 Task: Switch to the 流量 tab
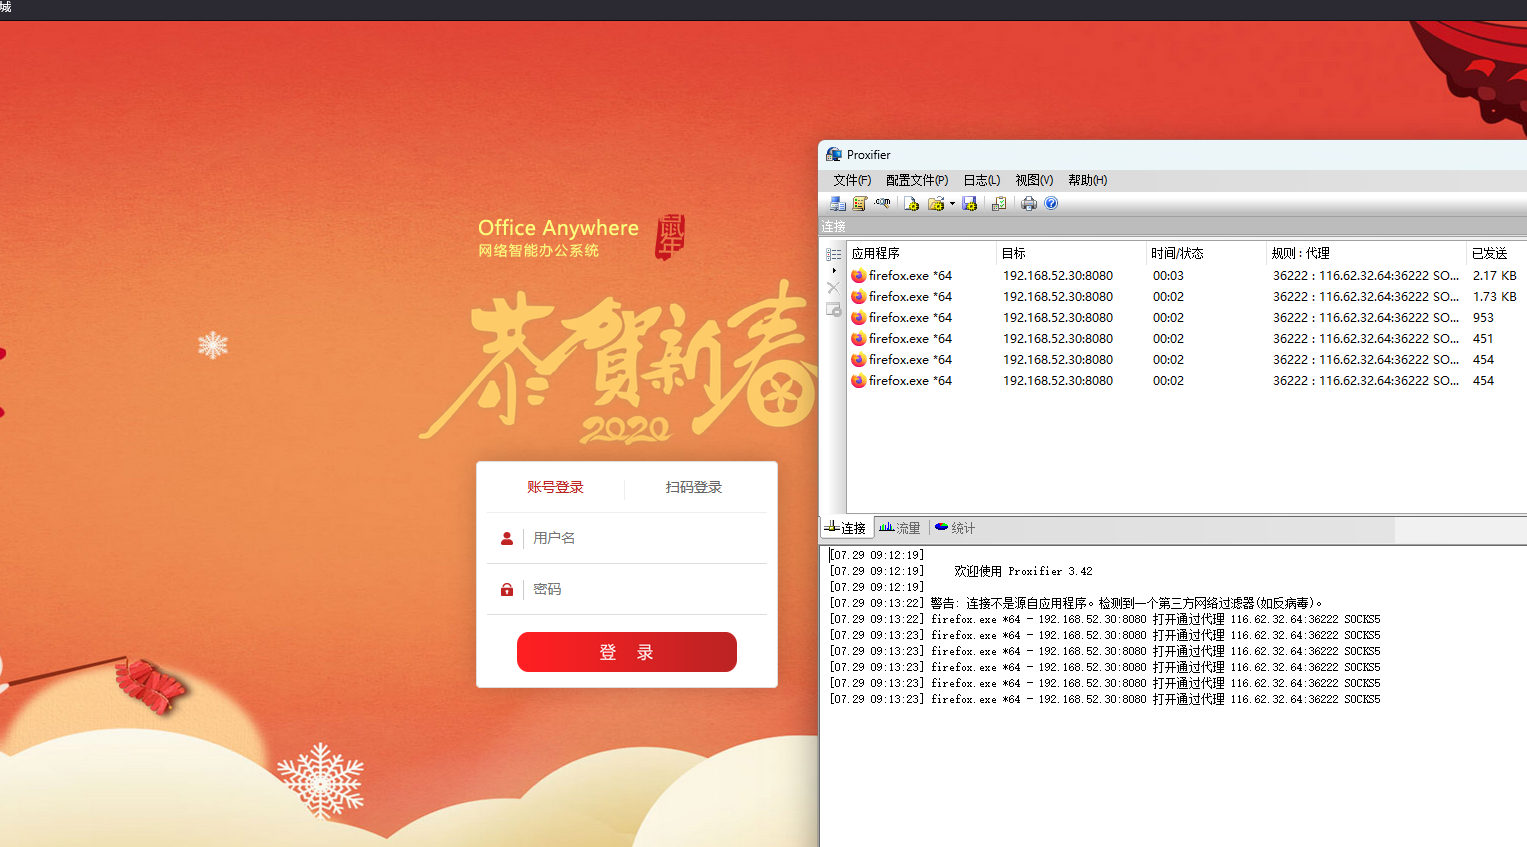[900, 528]
